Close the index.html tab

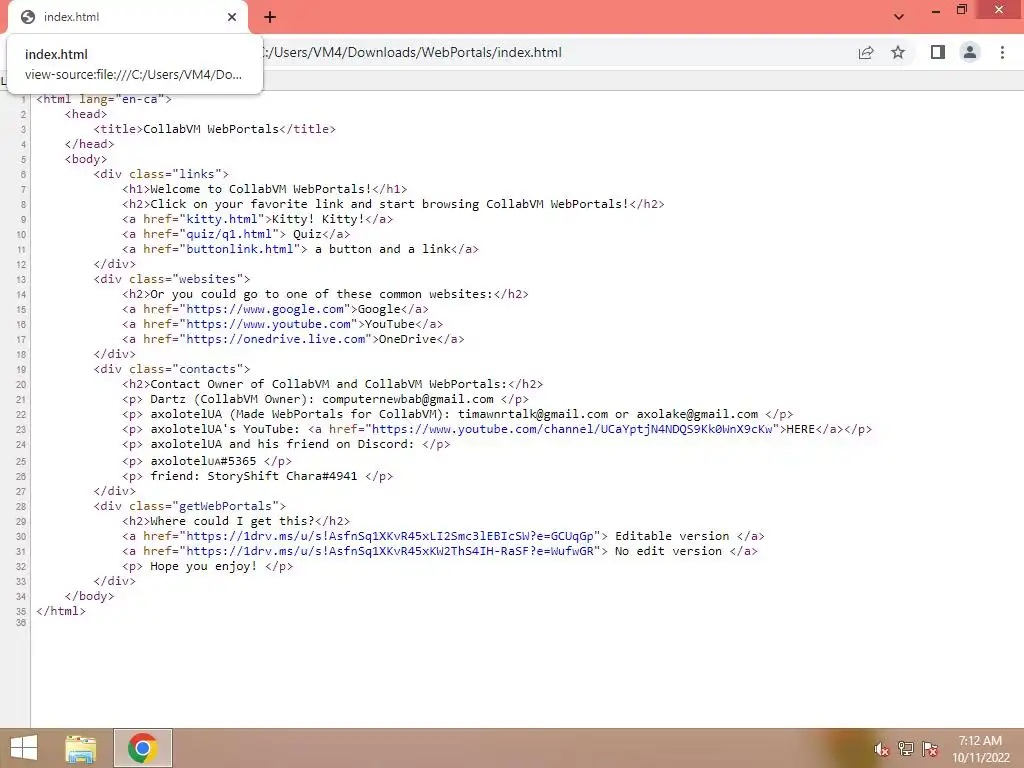click(x=232, y=17)
